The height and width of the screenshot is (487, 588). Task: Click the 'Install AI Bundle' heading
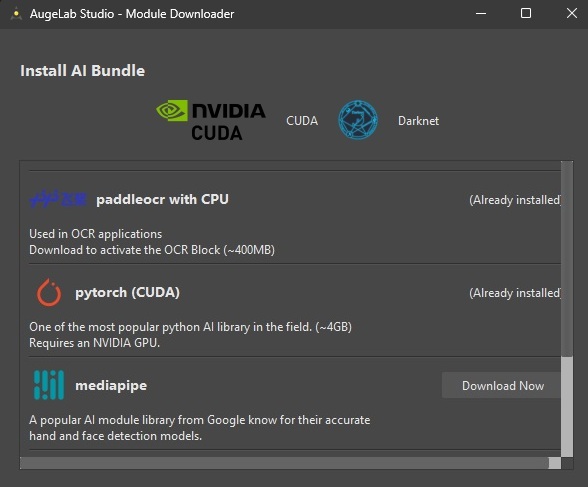coord(82,70)
